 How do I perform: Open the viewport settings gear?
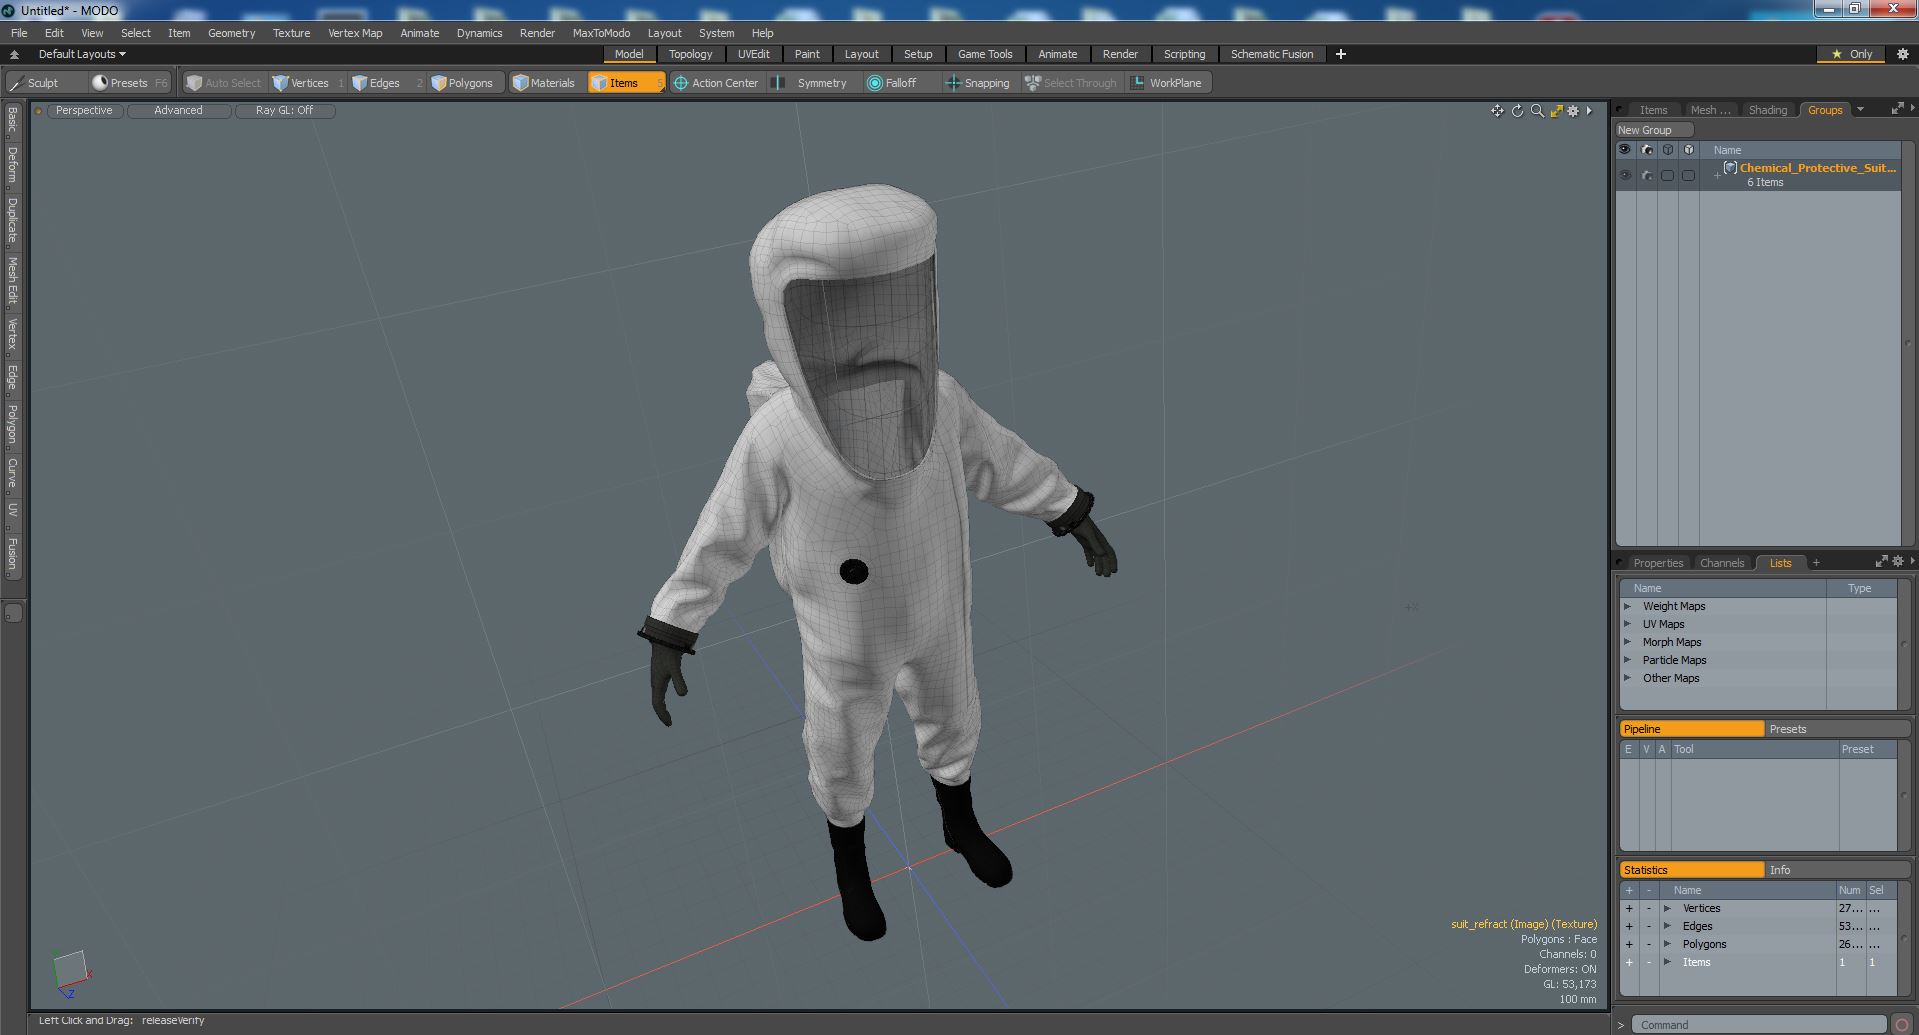[x=1573, y=111]
